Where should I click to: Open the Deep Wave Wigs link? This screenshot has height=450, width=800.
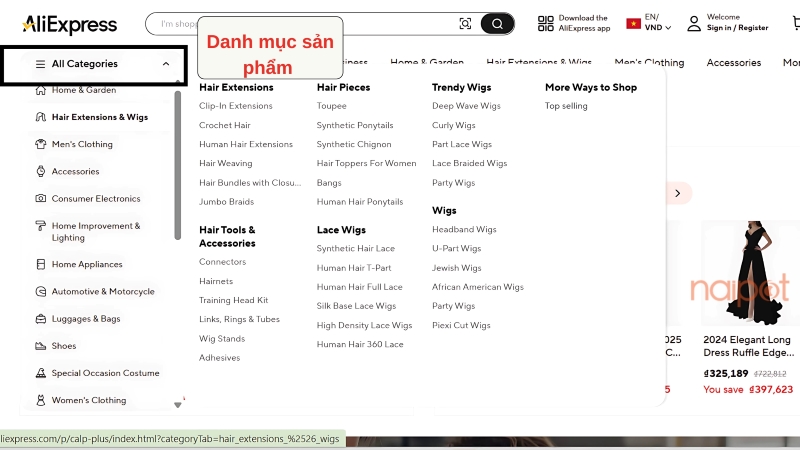pyautogui.click(x=466, y=106)
